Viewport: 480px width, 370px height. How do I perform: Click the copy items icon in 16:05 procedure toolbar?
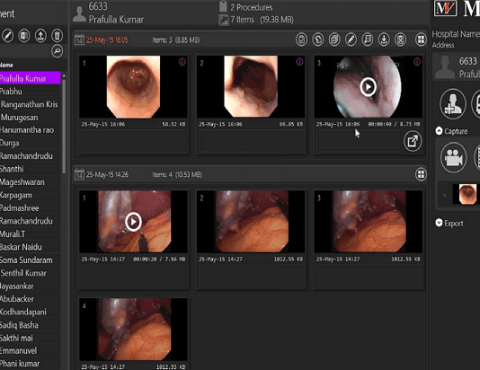[334, 40]
